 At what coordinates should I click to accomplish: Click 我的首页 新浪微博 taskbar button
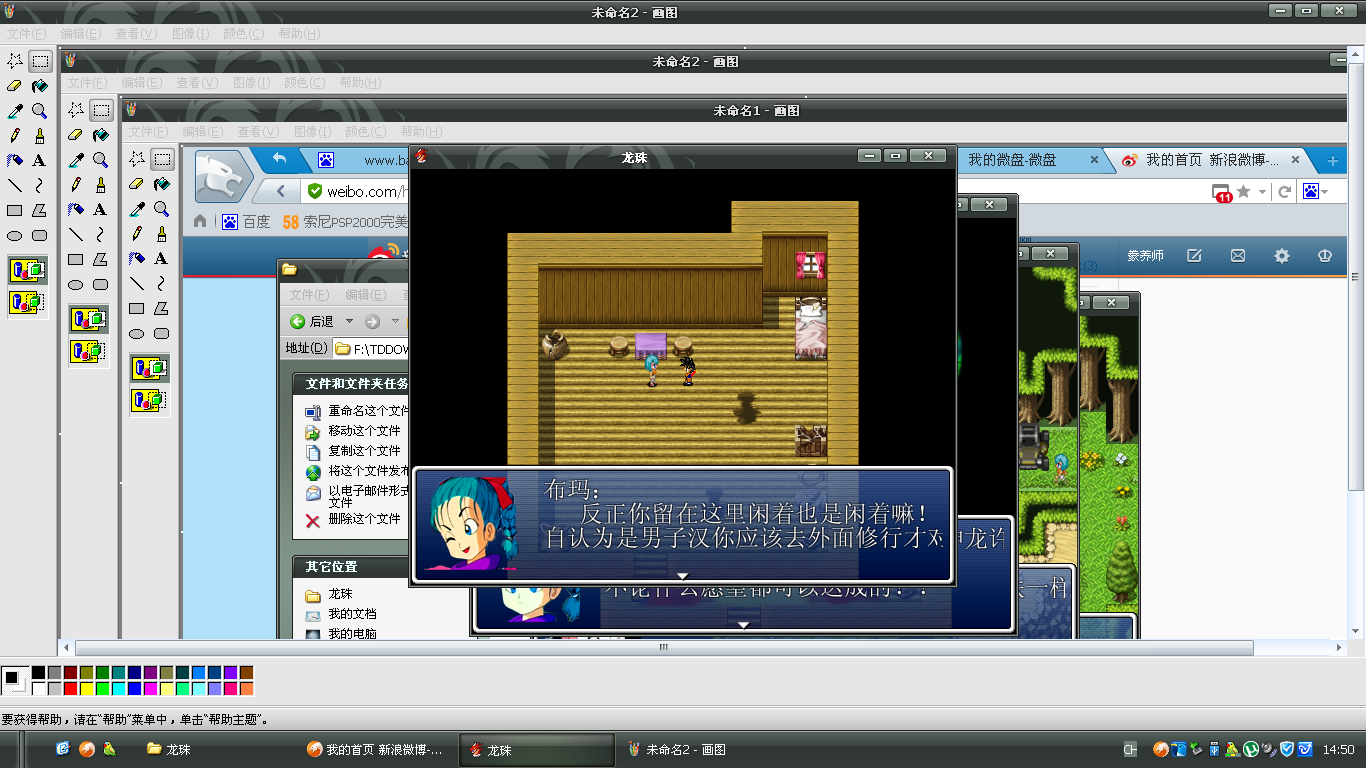pyautogui.click(x=376, y=749)
